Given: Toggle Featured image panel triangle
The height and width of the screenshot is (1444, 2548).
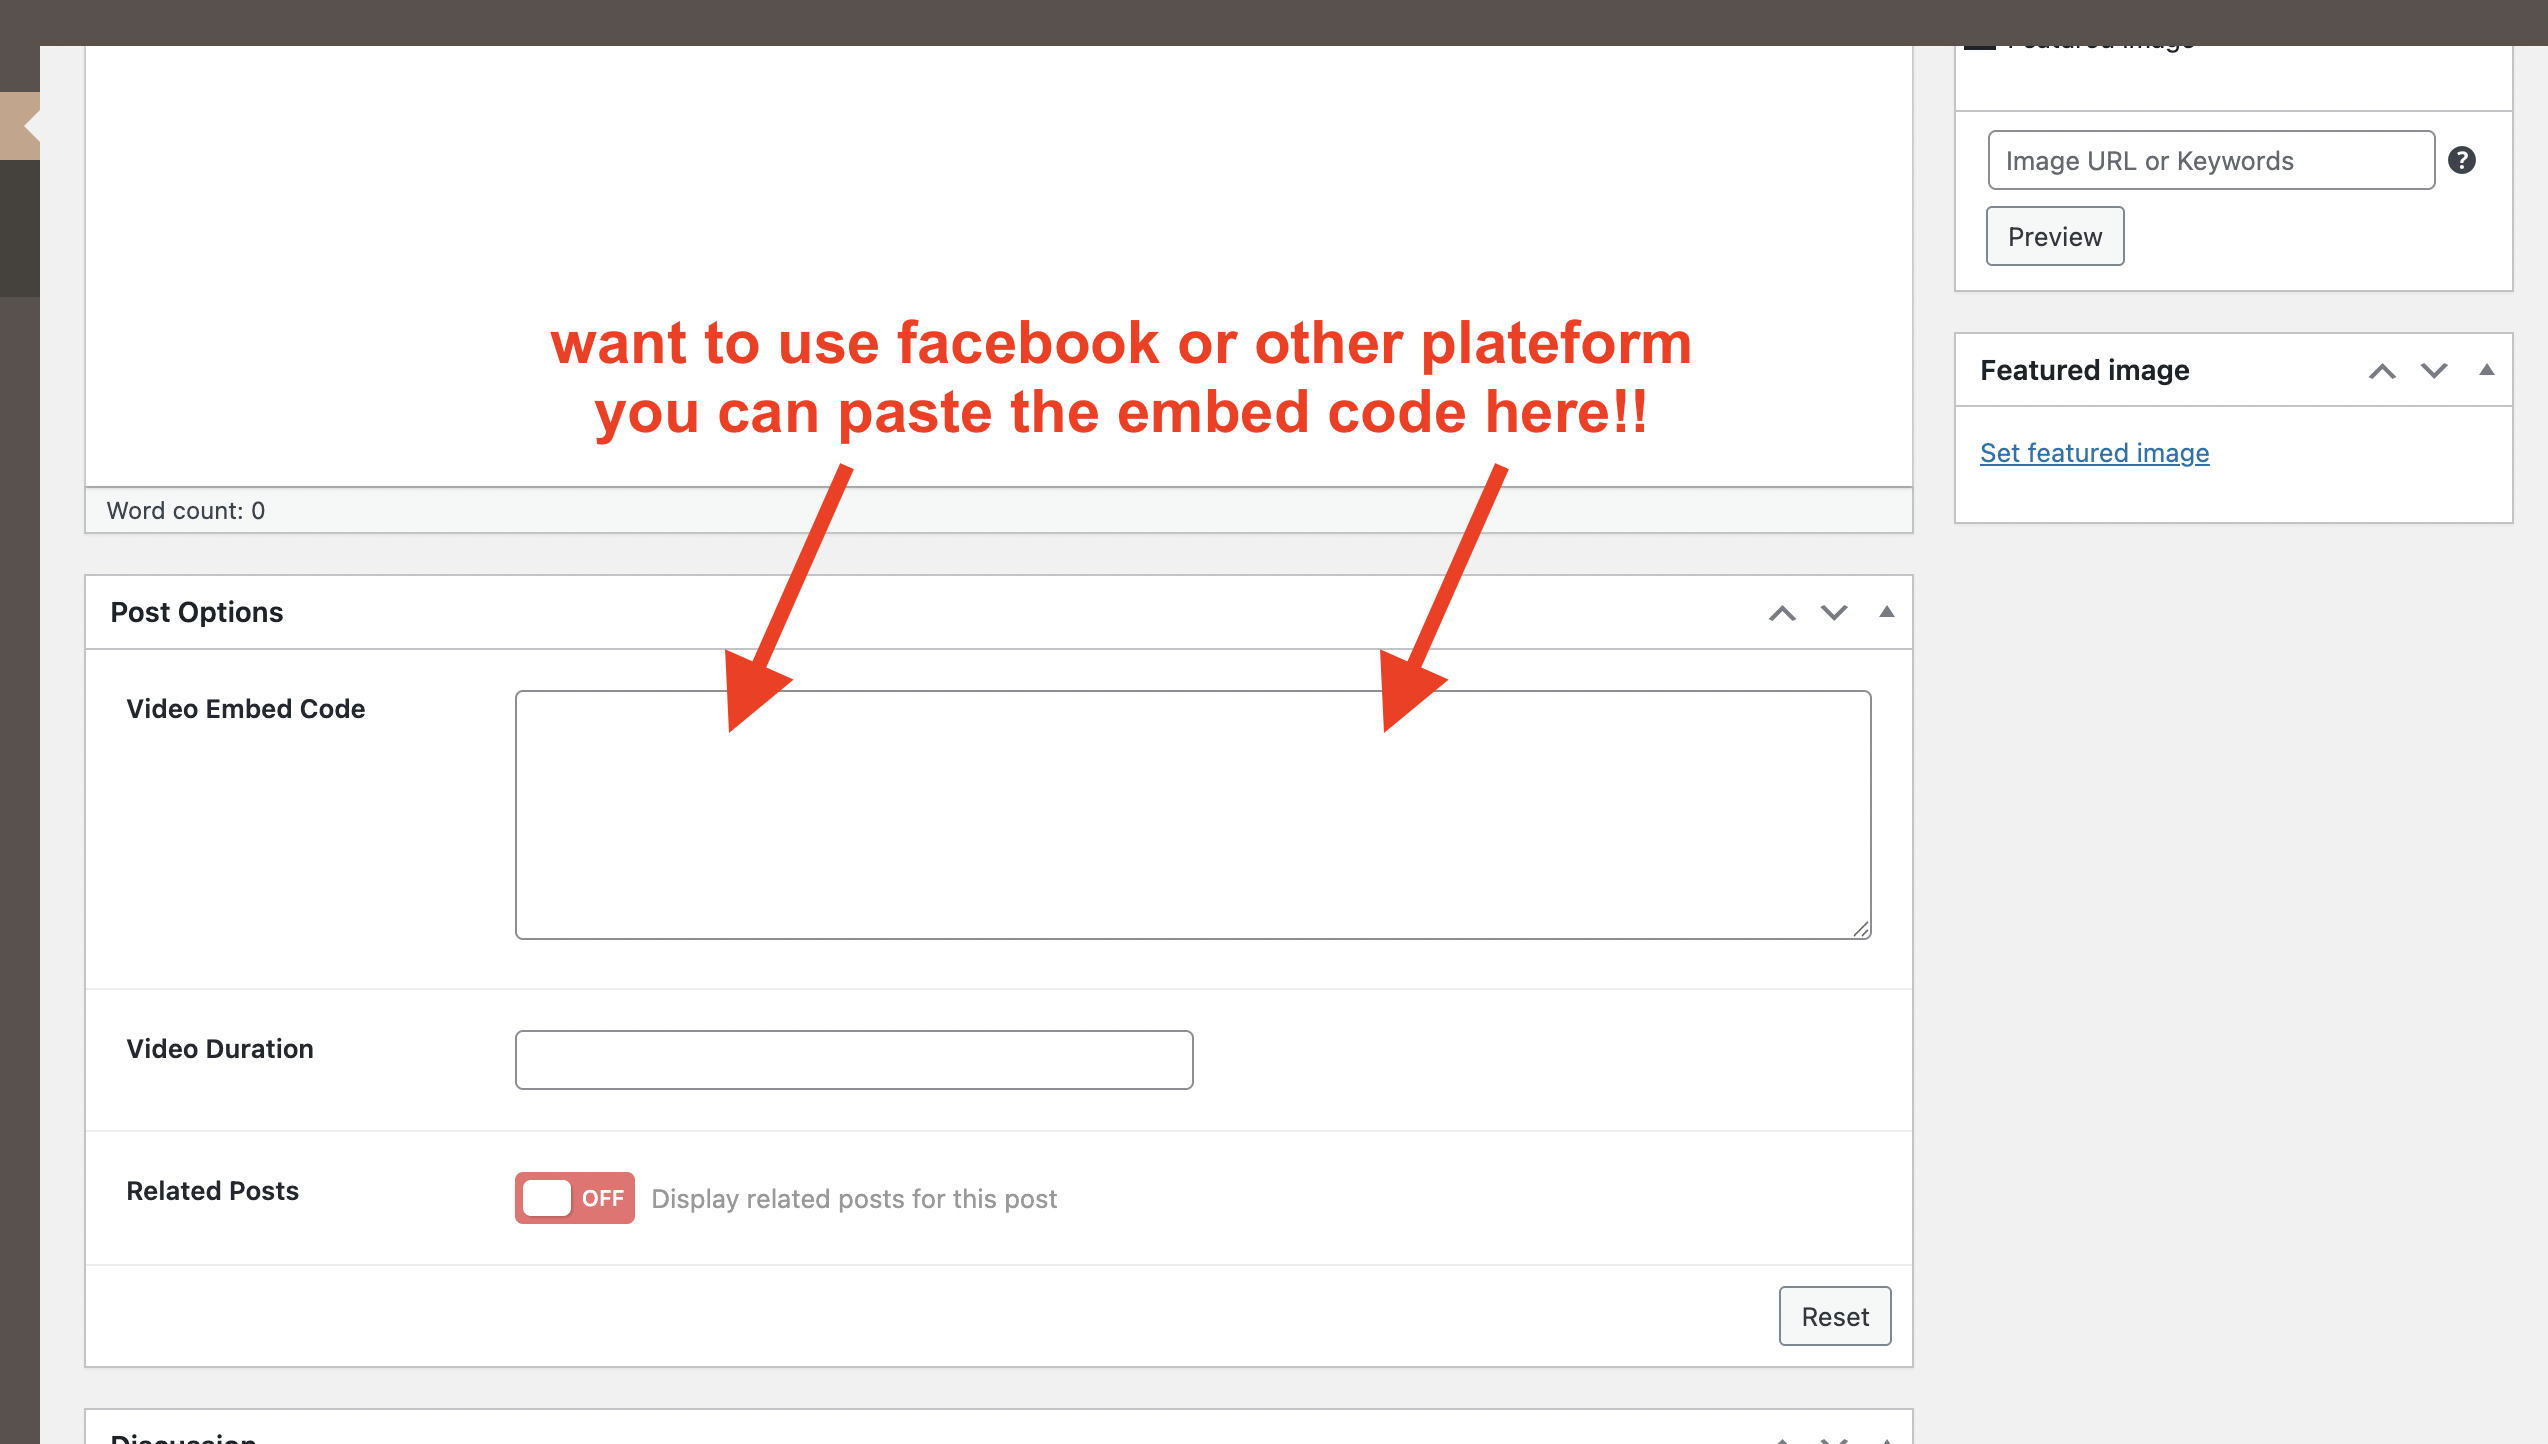Looking at the screenshot, I should (x=2486, y=370).
